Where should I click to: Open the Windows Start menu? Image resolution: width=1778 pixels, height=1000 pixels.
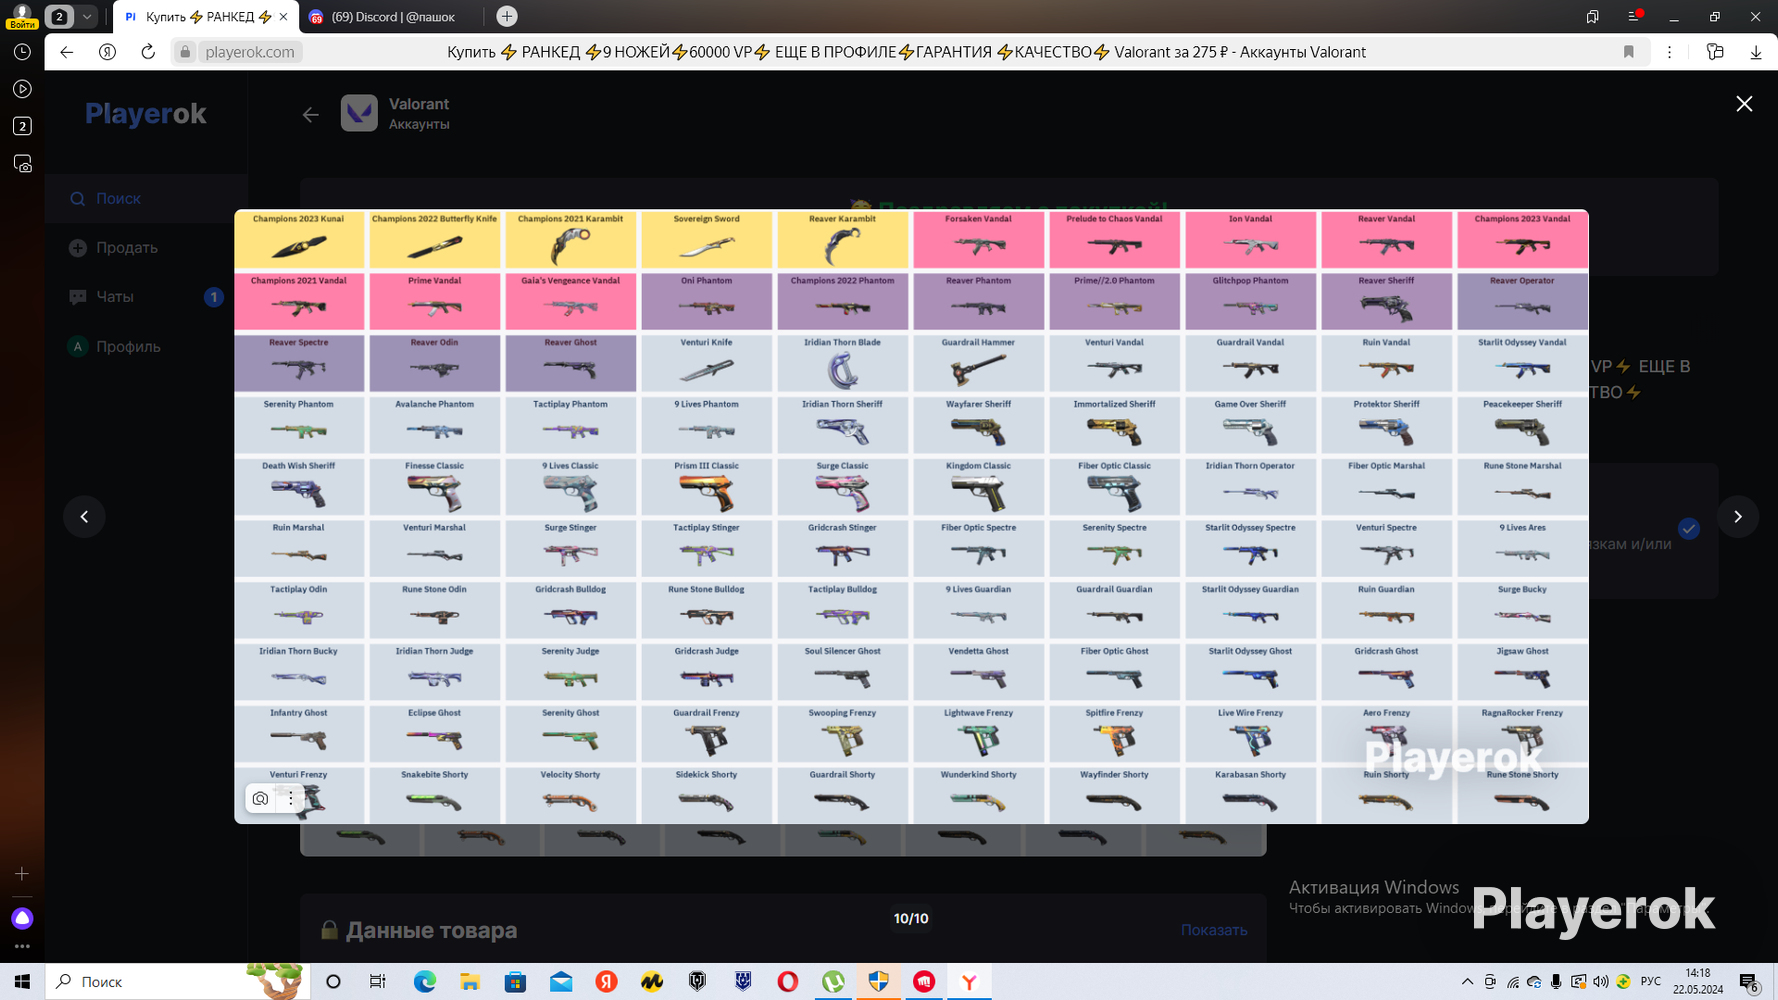[x=22, y=982]
